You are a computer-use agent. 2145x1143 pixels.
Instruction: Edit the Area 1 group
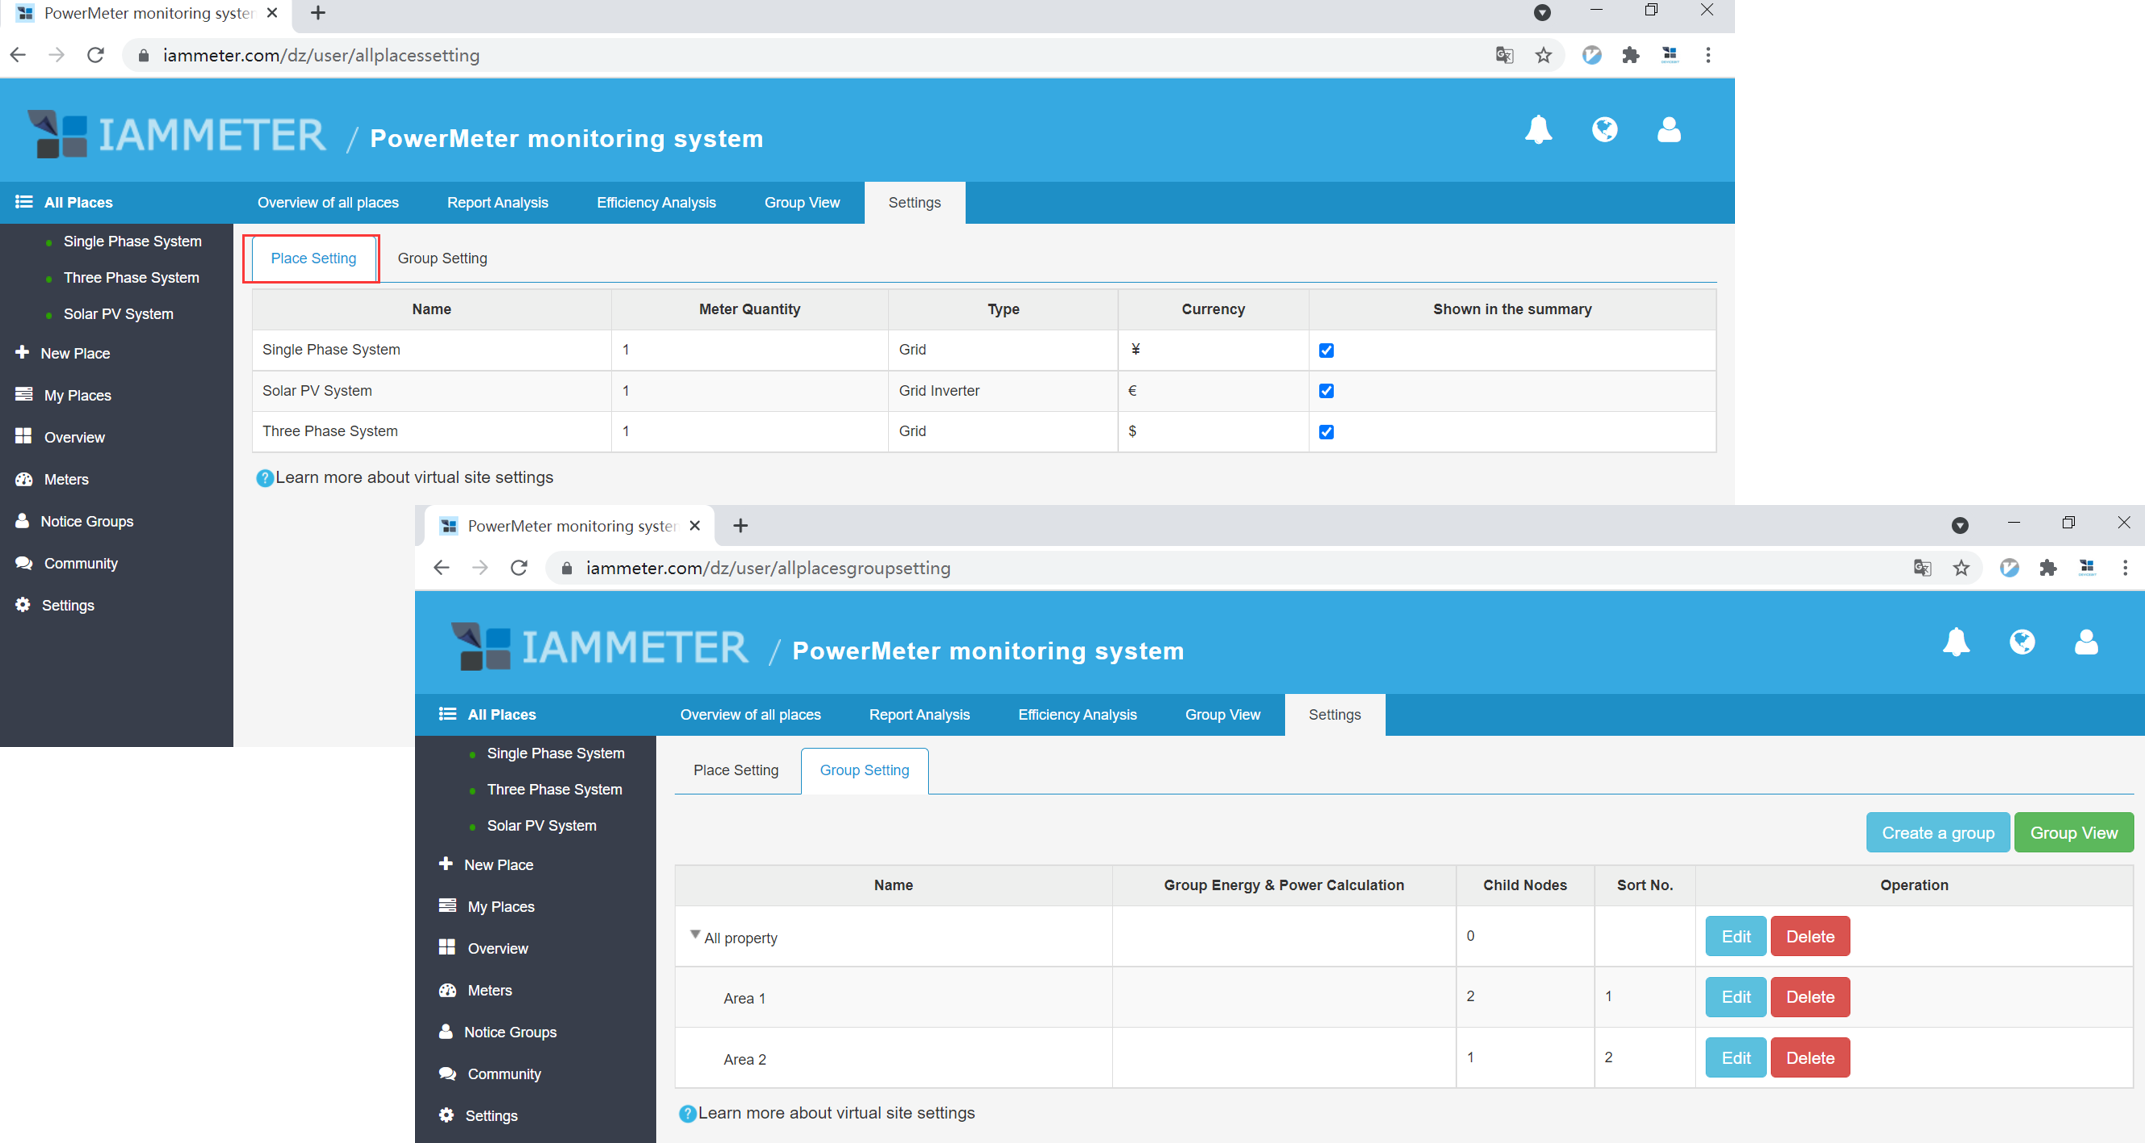pyautogui.click(x=1735, y=997)
